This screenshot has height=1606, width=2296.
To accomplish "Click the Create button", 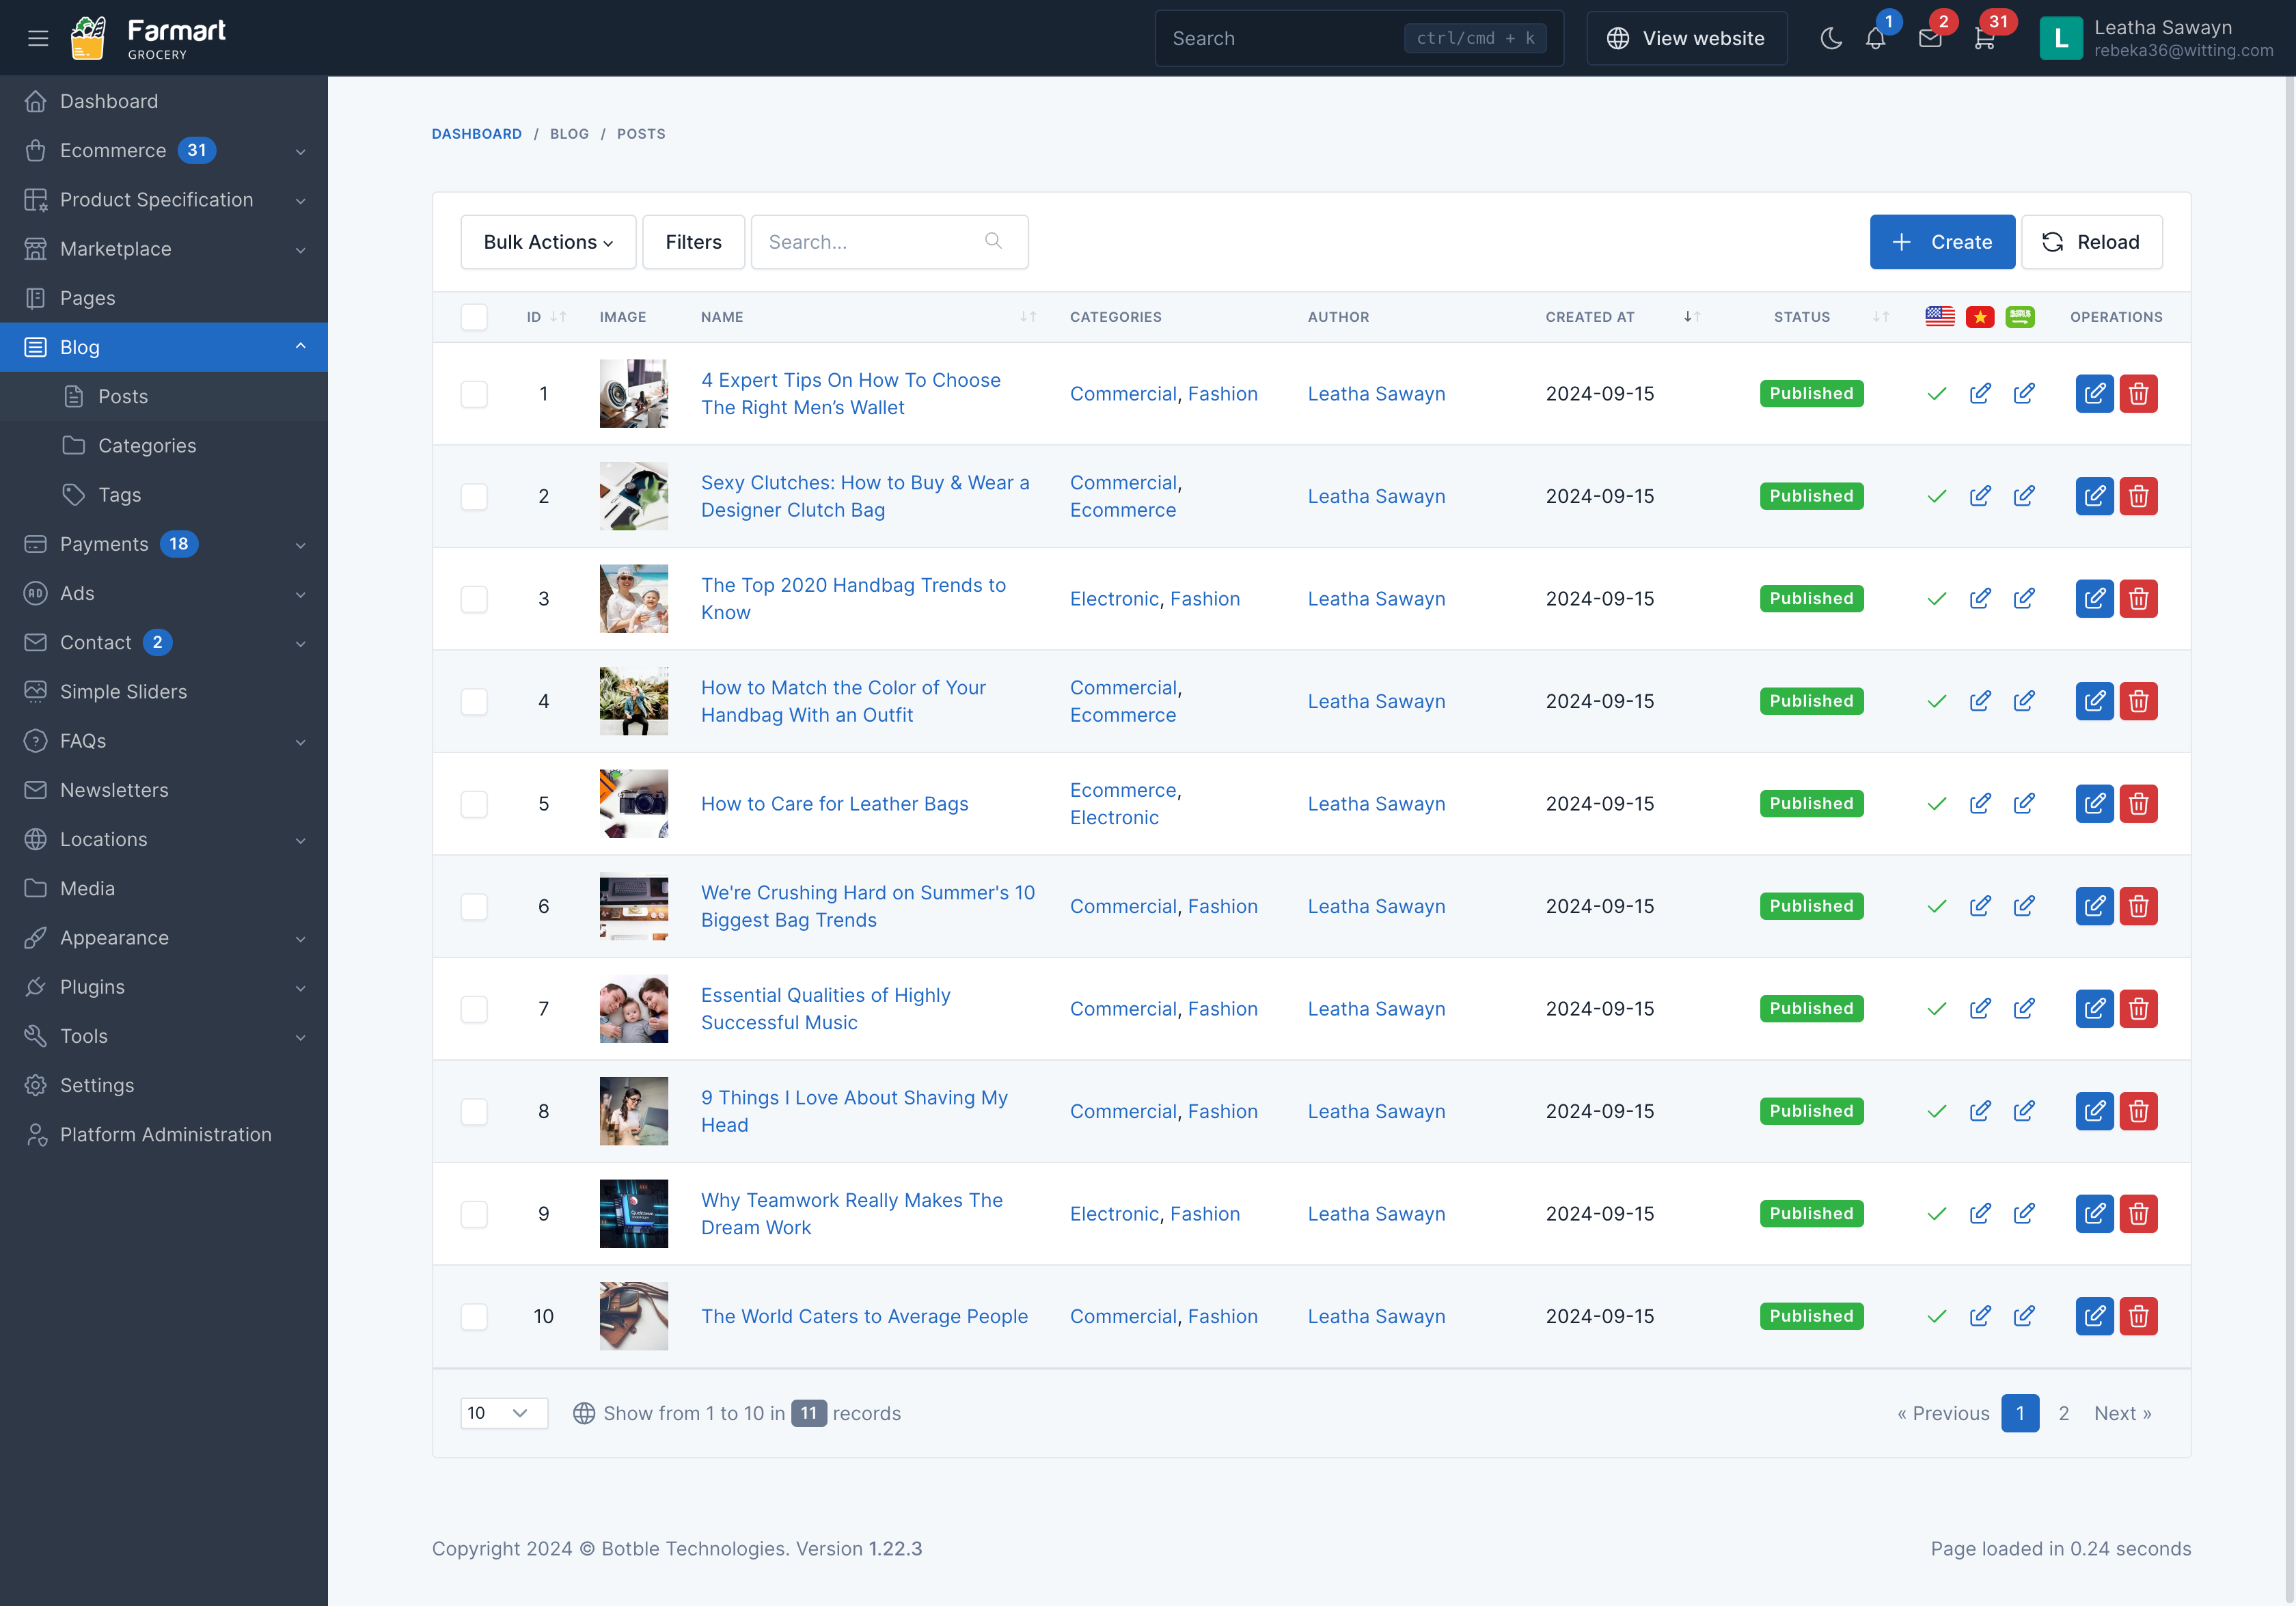I will (x=1941, y=242).
